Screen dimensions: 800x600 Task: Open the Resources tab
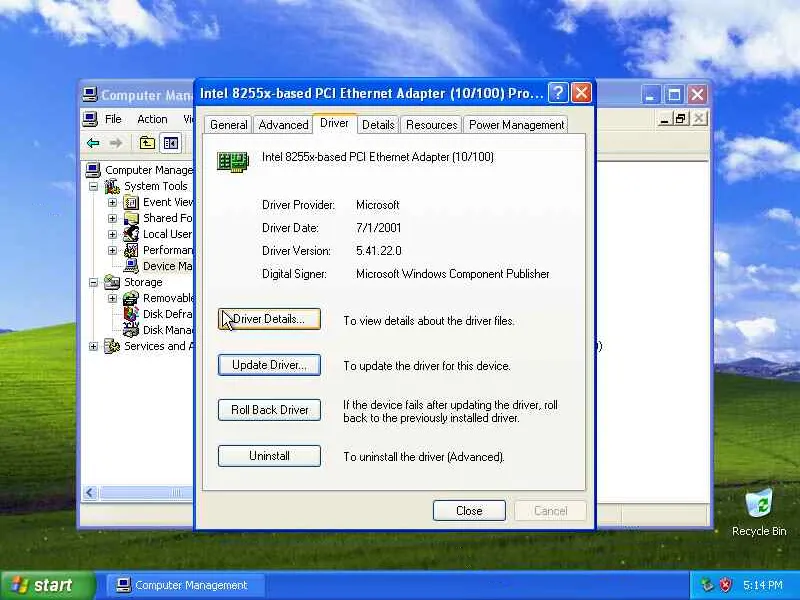point(432,125)
